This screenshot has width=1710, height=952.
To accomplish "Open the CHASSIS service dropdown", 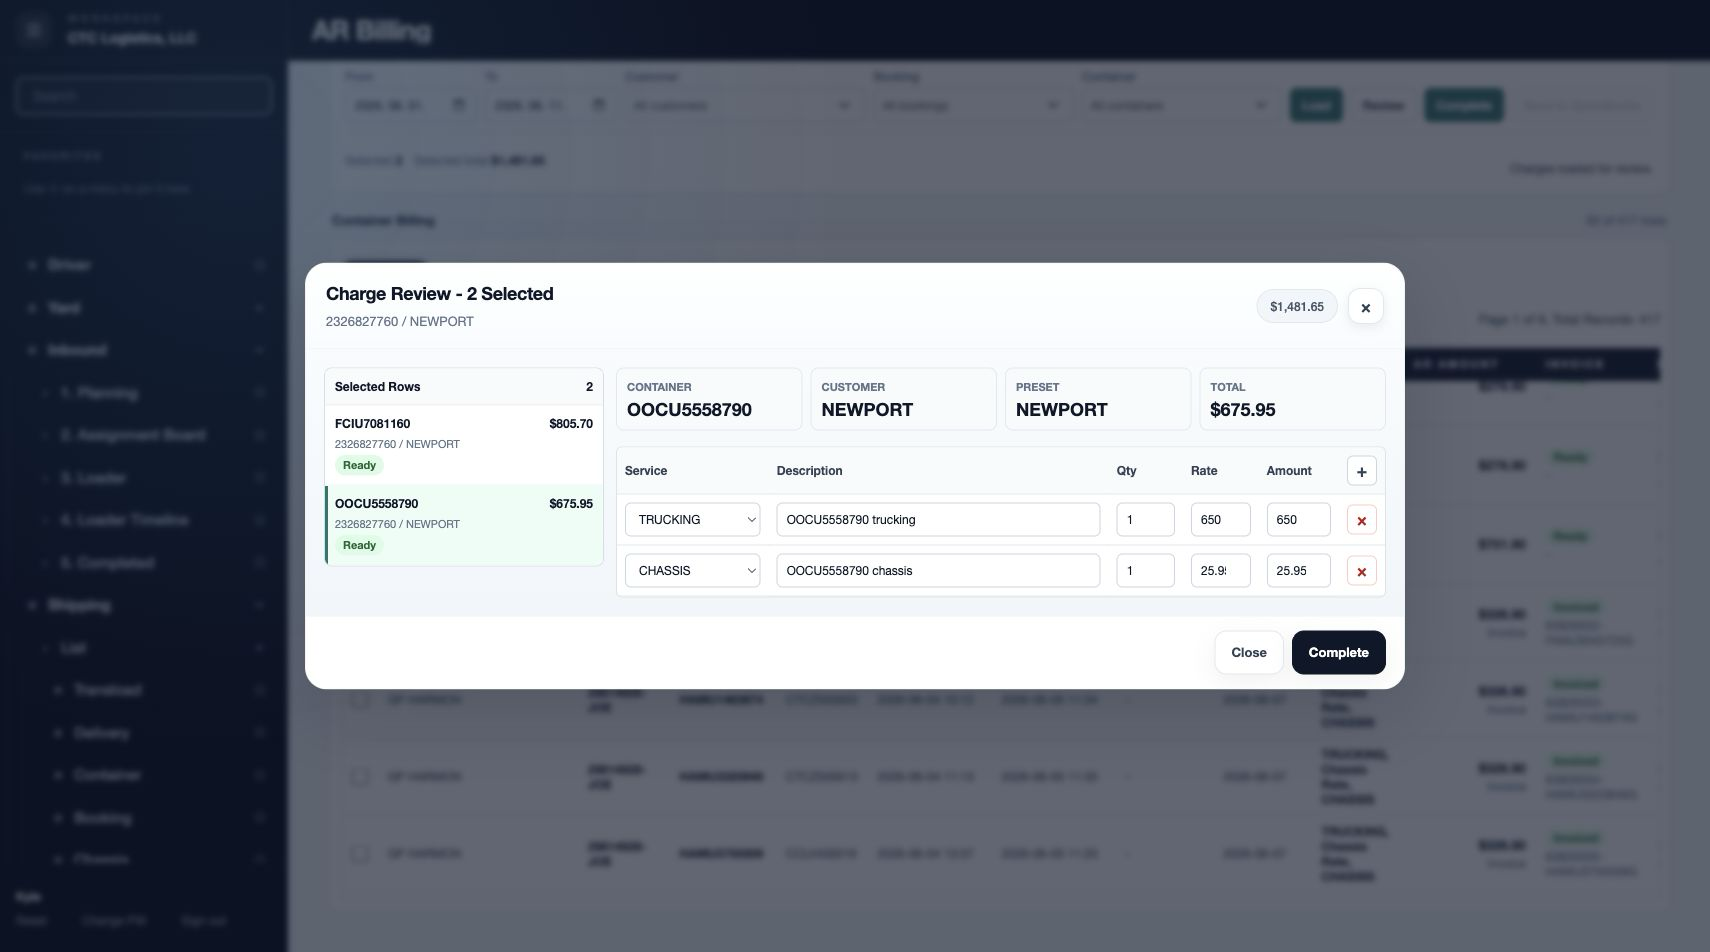I will [692, 571].
